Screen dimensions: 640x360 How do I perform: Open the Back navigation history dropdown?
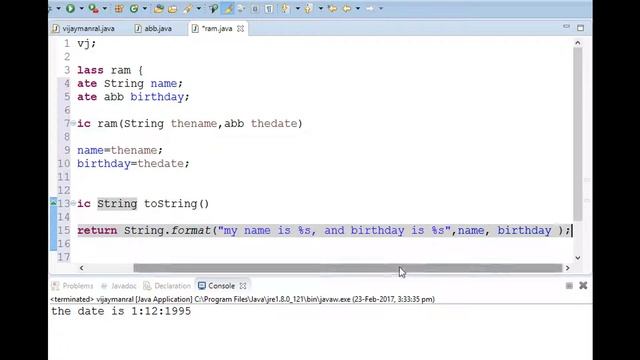pos(358,8)
